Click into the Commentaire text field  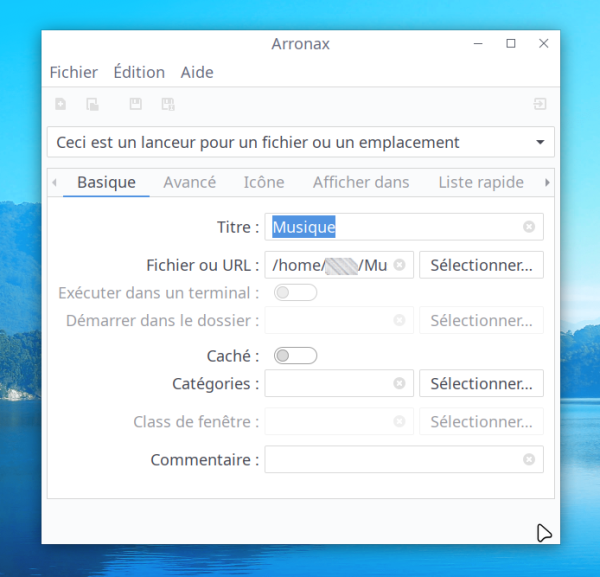click(x=390, y=460)
